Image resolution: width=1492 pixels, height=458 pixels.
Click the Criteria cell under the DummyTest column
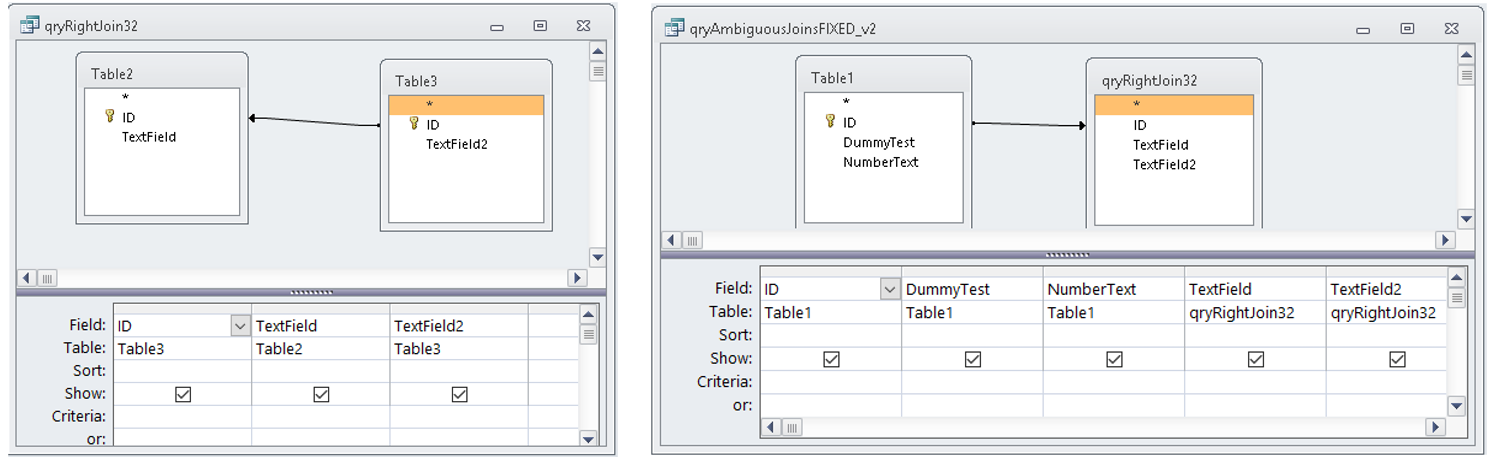[972, 382]
